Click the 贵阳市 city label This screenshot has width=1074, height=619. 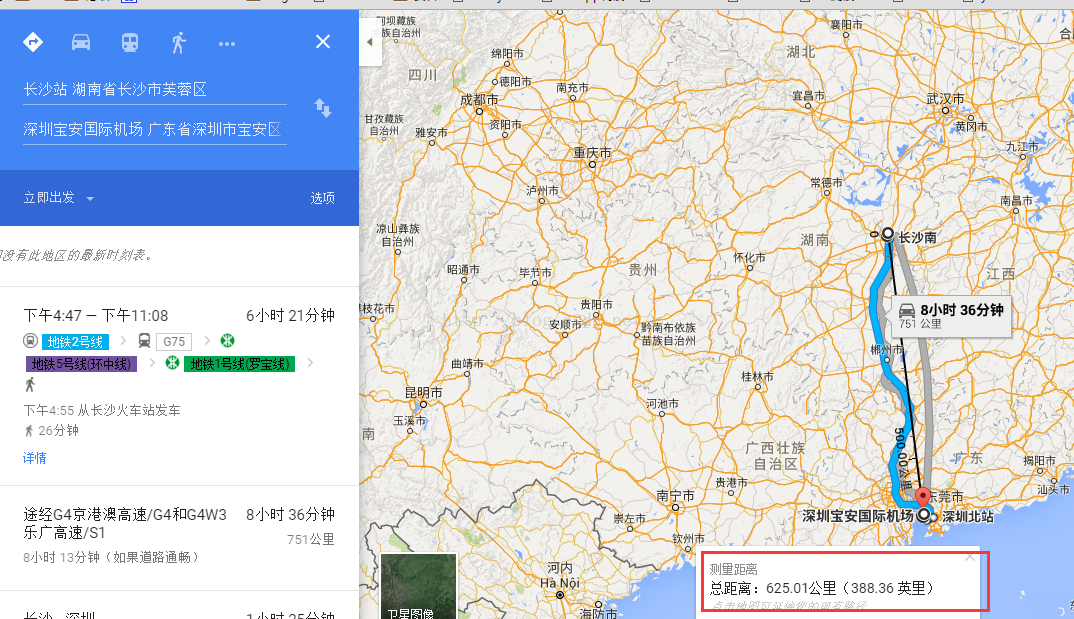(597, 305)
